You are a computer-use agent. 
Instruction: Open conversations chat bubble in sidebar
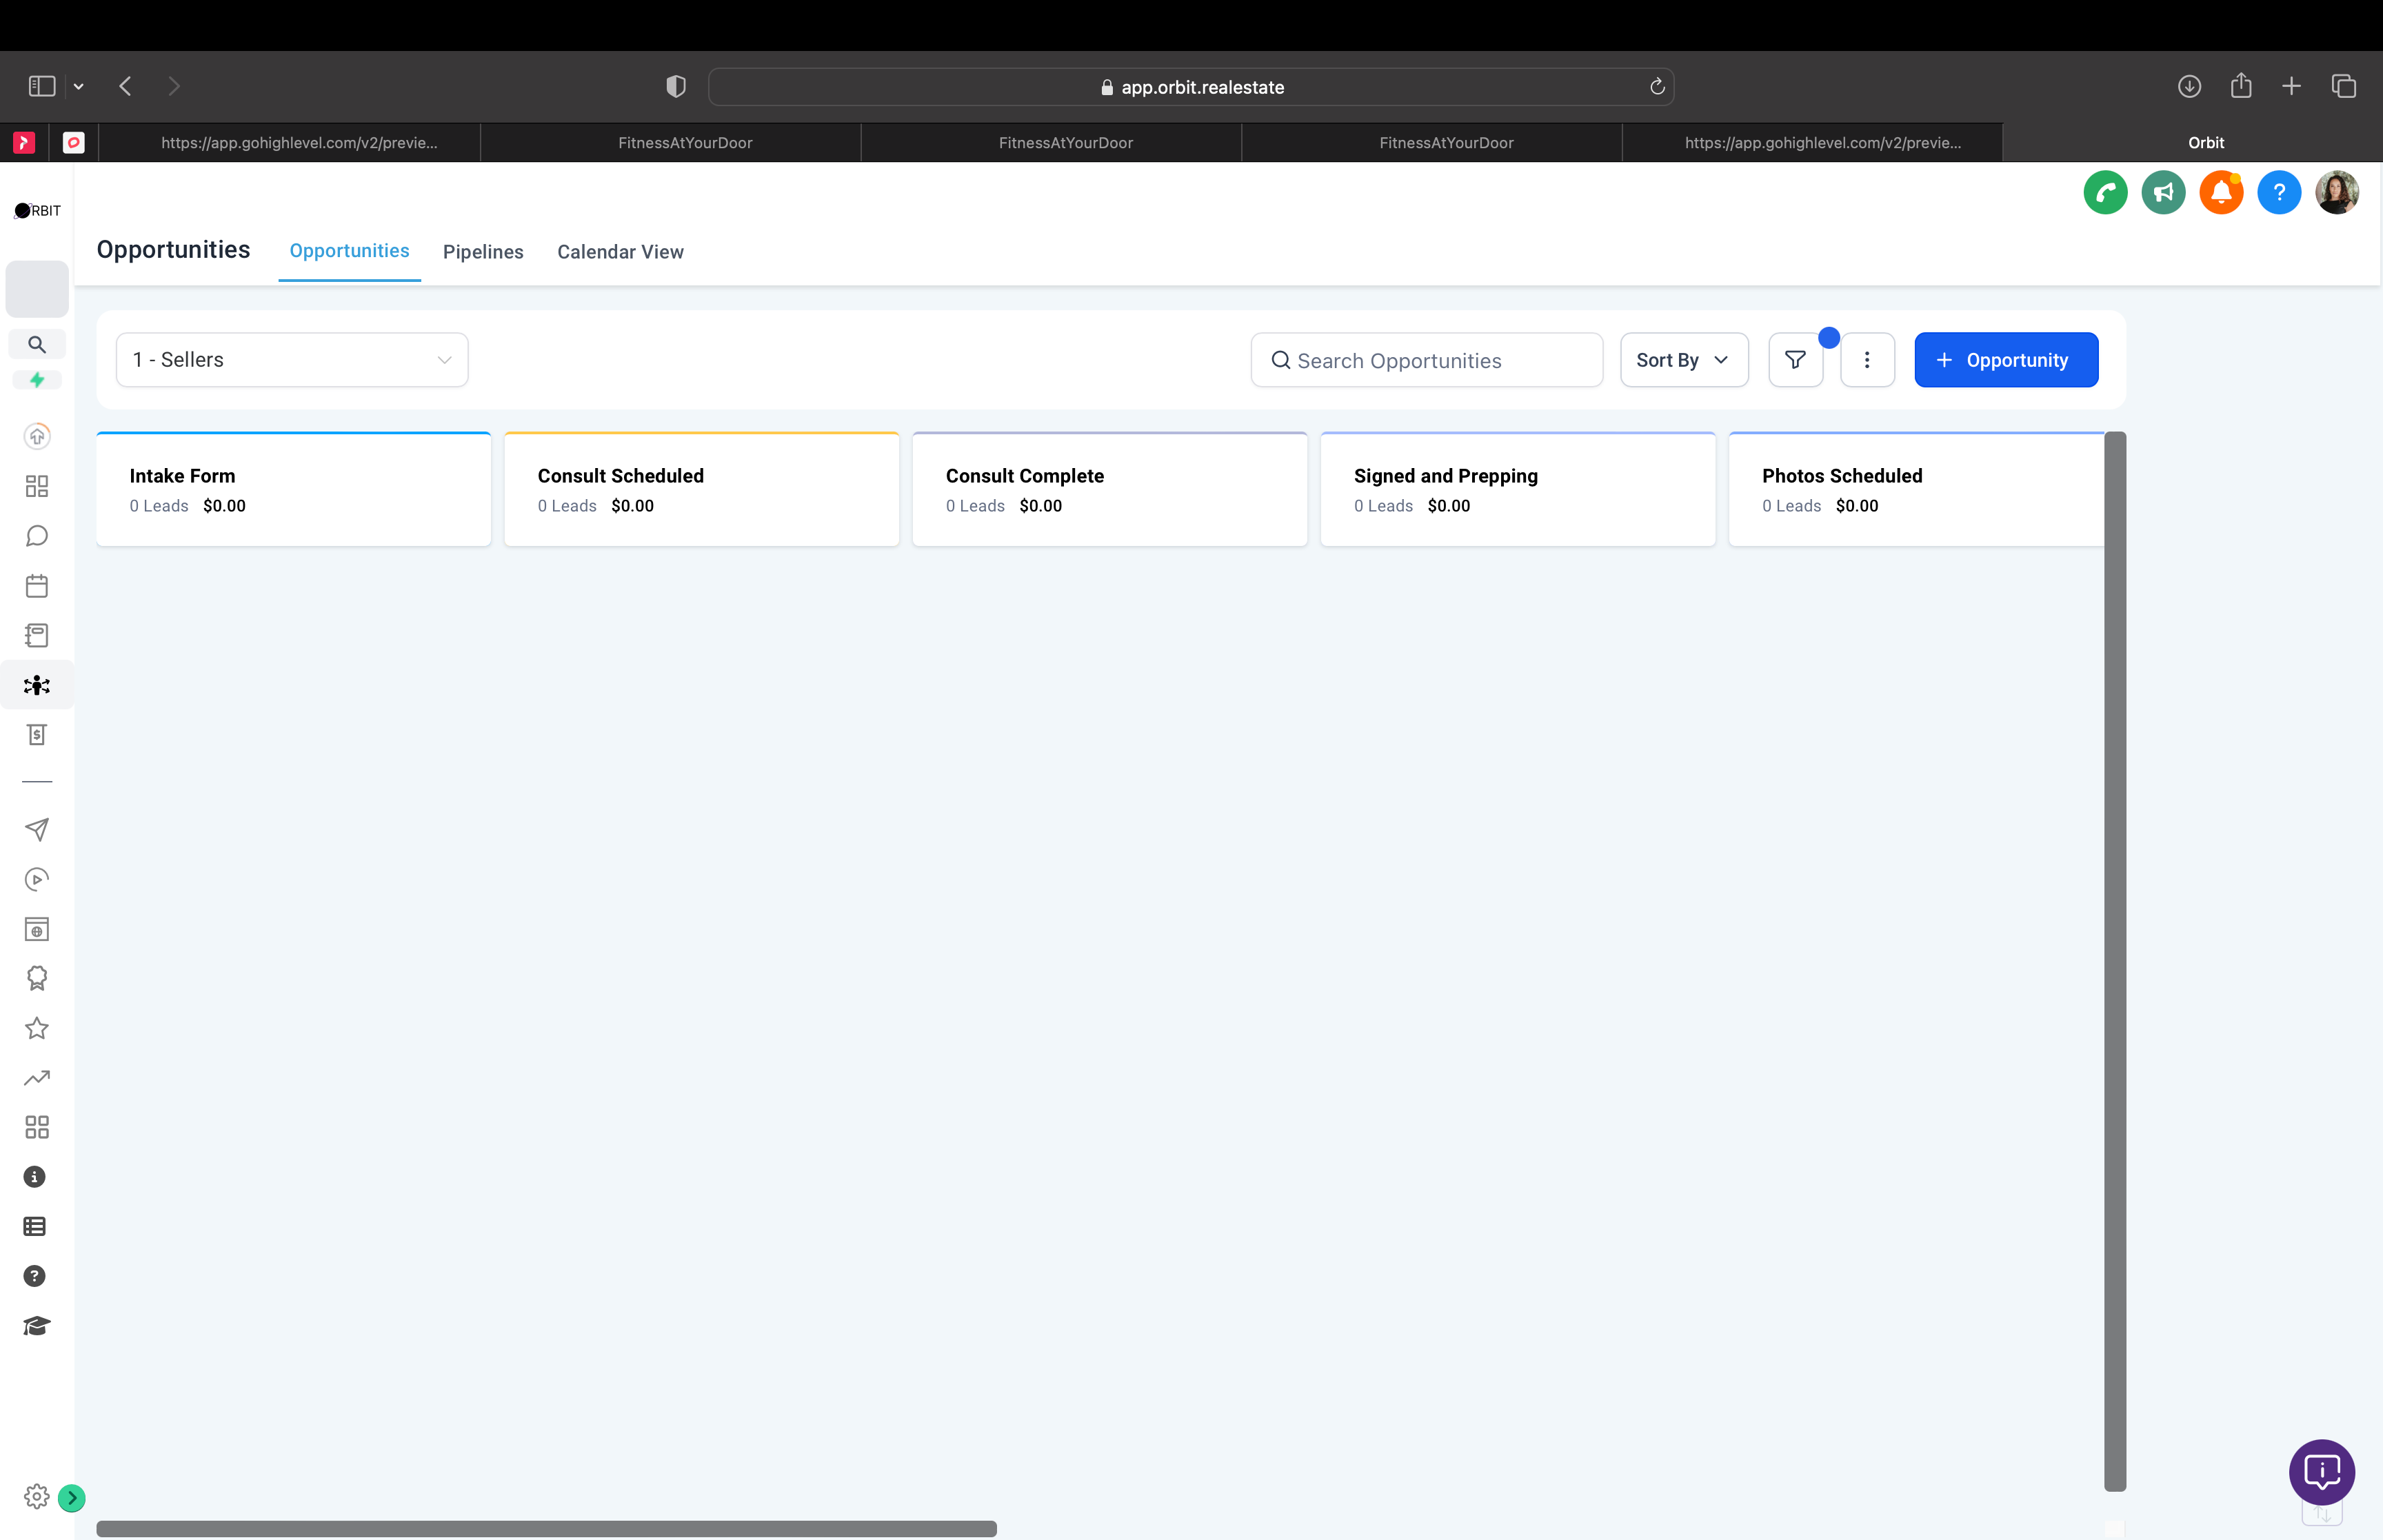click(x=37, y=536)
